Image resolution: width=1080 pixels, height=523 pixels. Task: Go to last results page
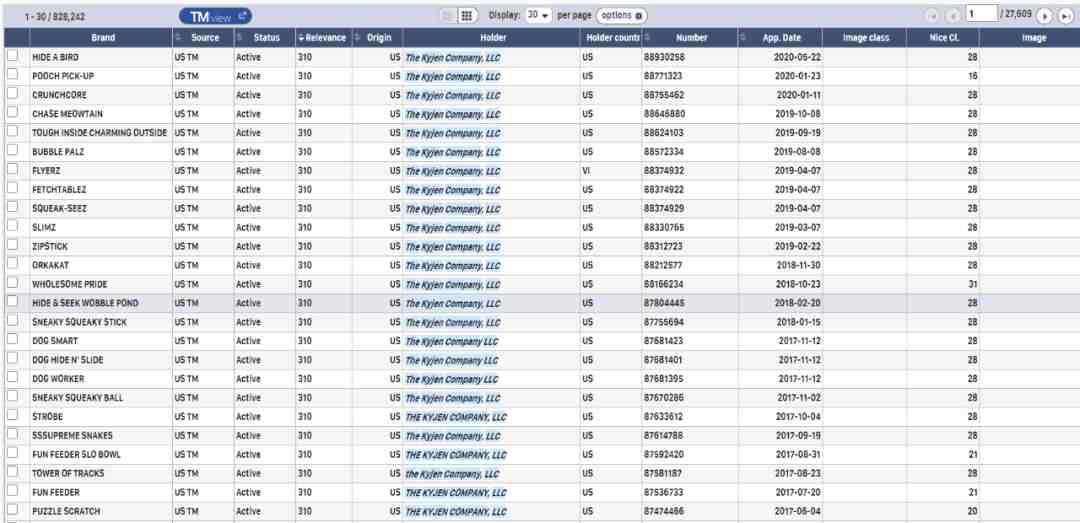coord(1064,16)
